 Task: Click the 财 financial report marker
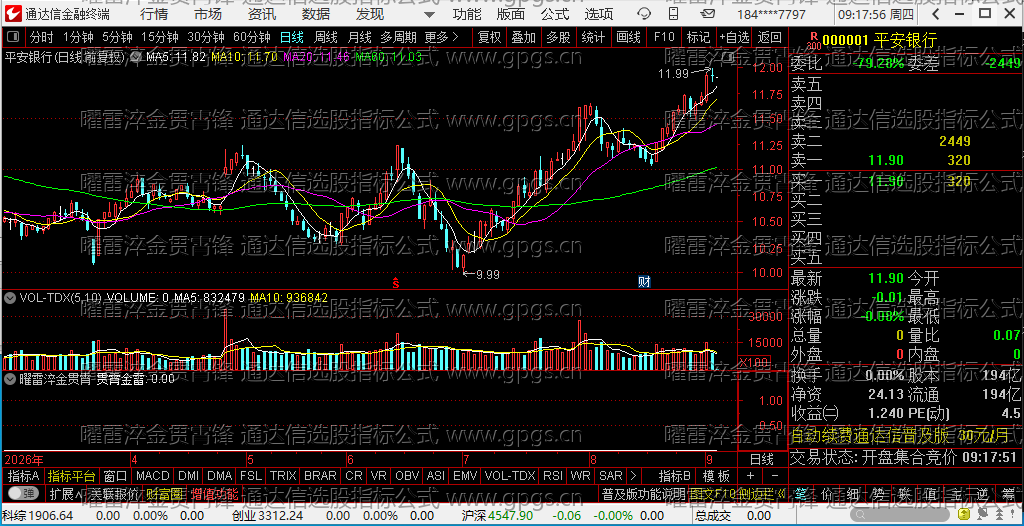644,282
